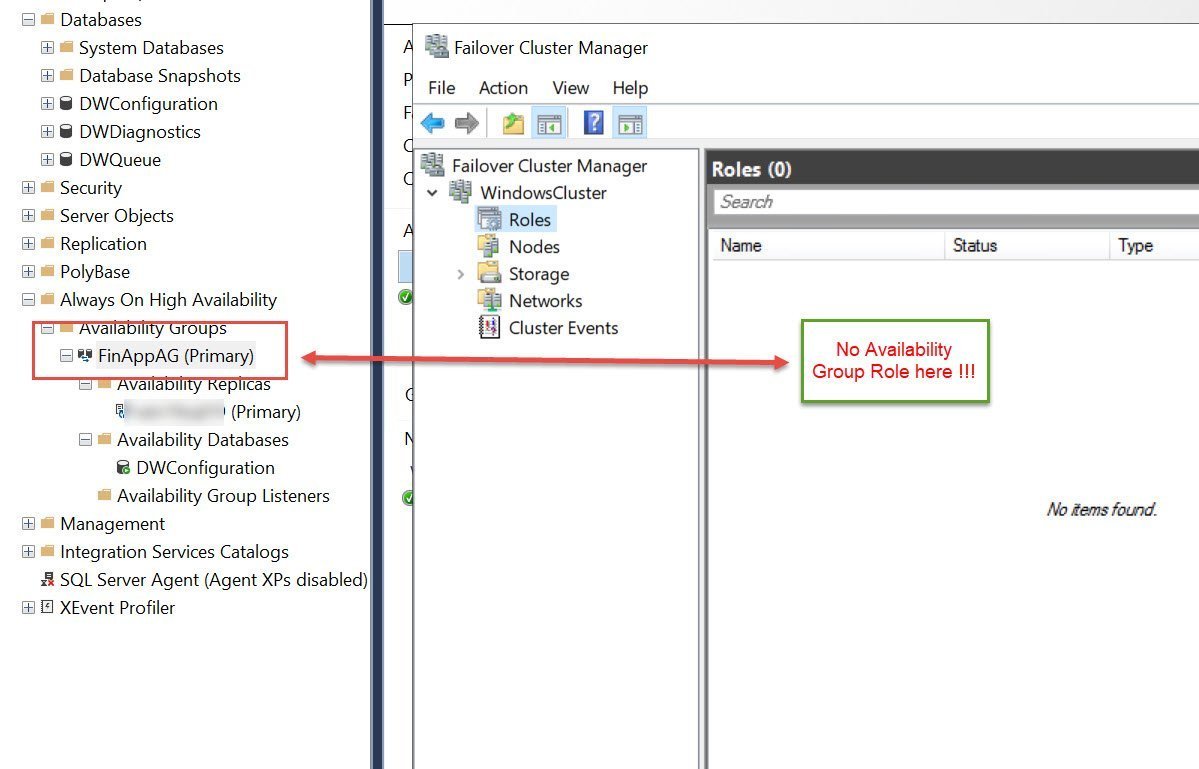Toggle the Show/Hide Console Tree toolbar icon
This screenshot has width=1199, height=769.
pos(549,123)
